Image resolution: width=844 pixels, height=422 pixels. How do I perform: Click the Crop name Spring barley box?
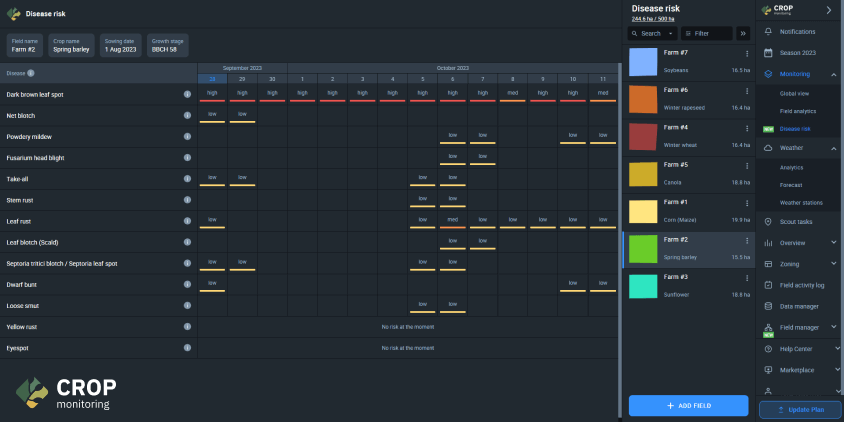pyautogui.click(x=71, y=46)
